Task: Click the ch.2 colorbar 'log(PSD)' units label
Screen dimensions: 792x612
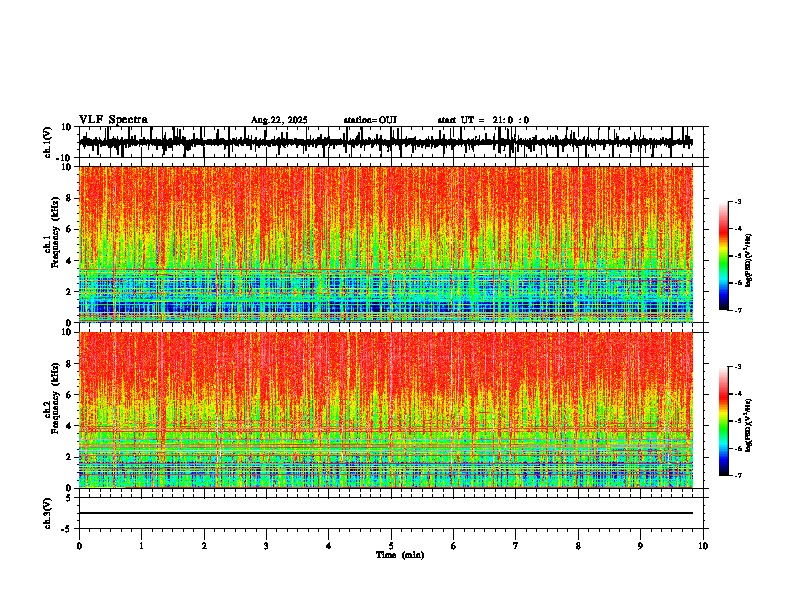Action: click(749, 425)
